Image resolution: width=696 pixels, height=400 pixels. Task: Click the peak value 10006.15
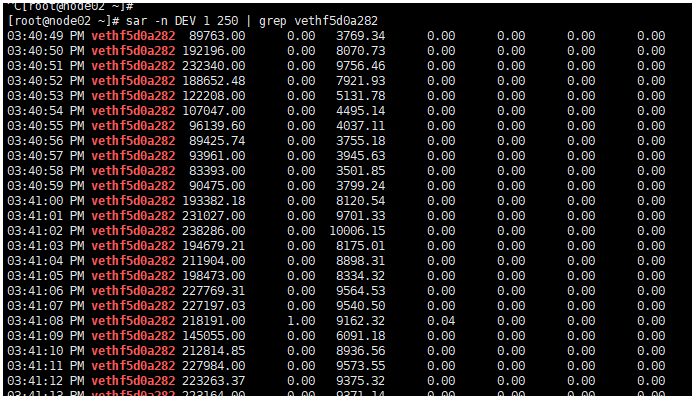click(357, 231)
